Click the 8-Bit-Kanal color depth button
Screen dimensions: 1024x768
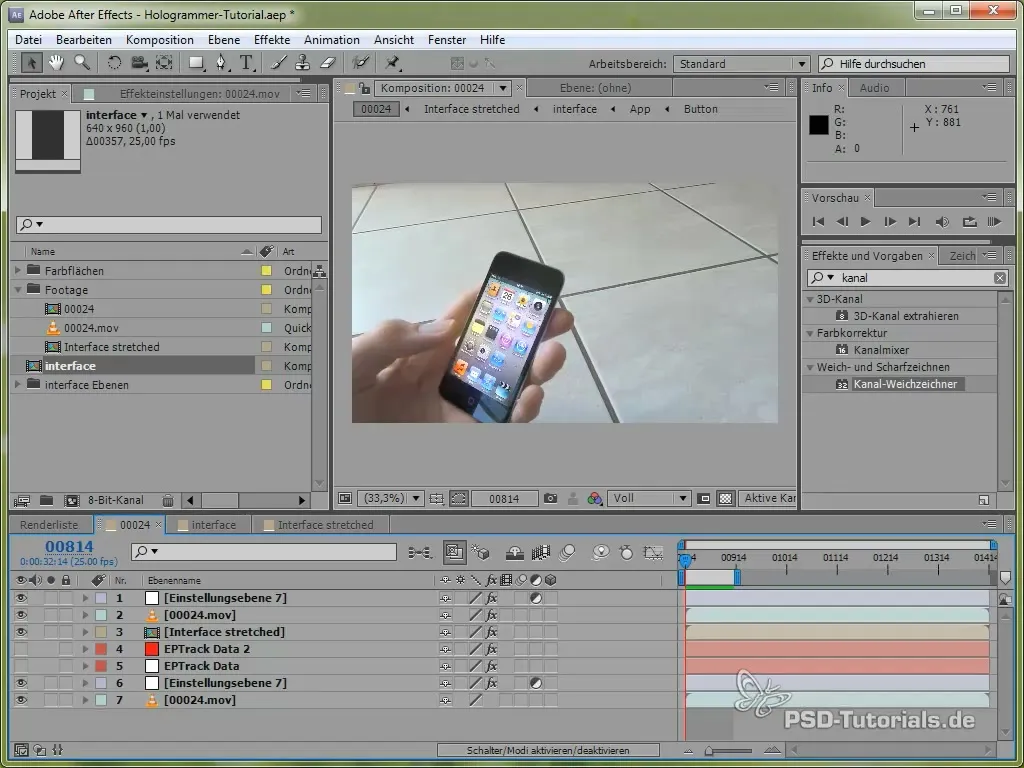click(116, 500)
